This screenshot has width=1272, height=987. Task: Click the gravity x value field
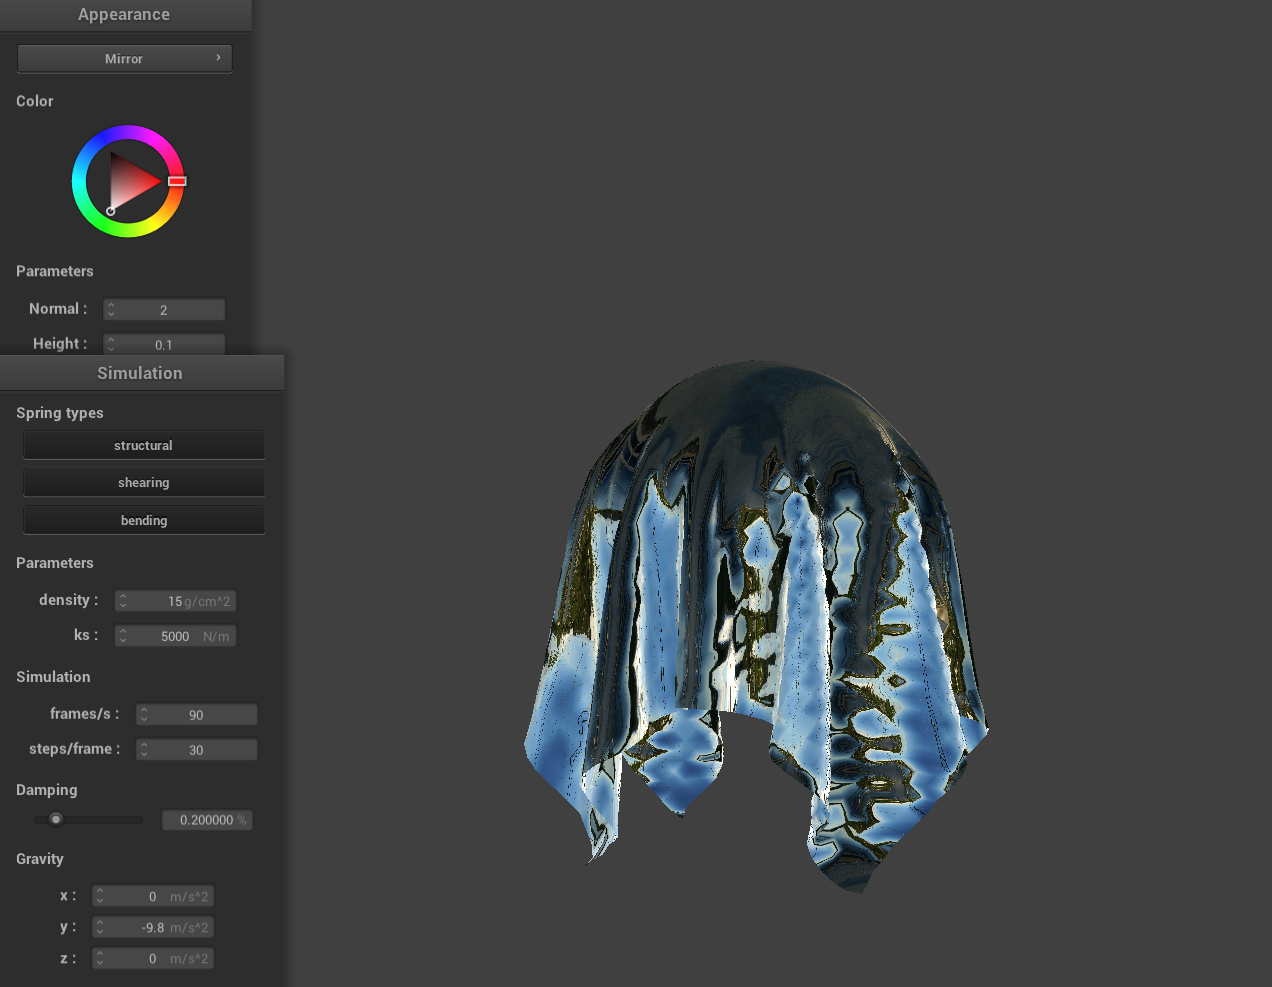153,896
